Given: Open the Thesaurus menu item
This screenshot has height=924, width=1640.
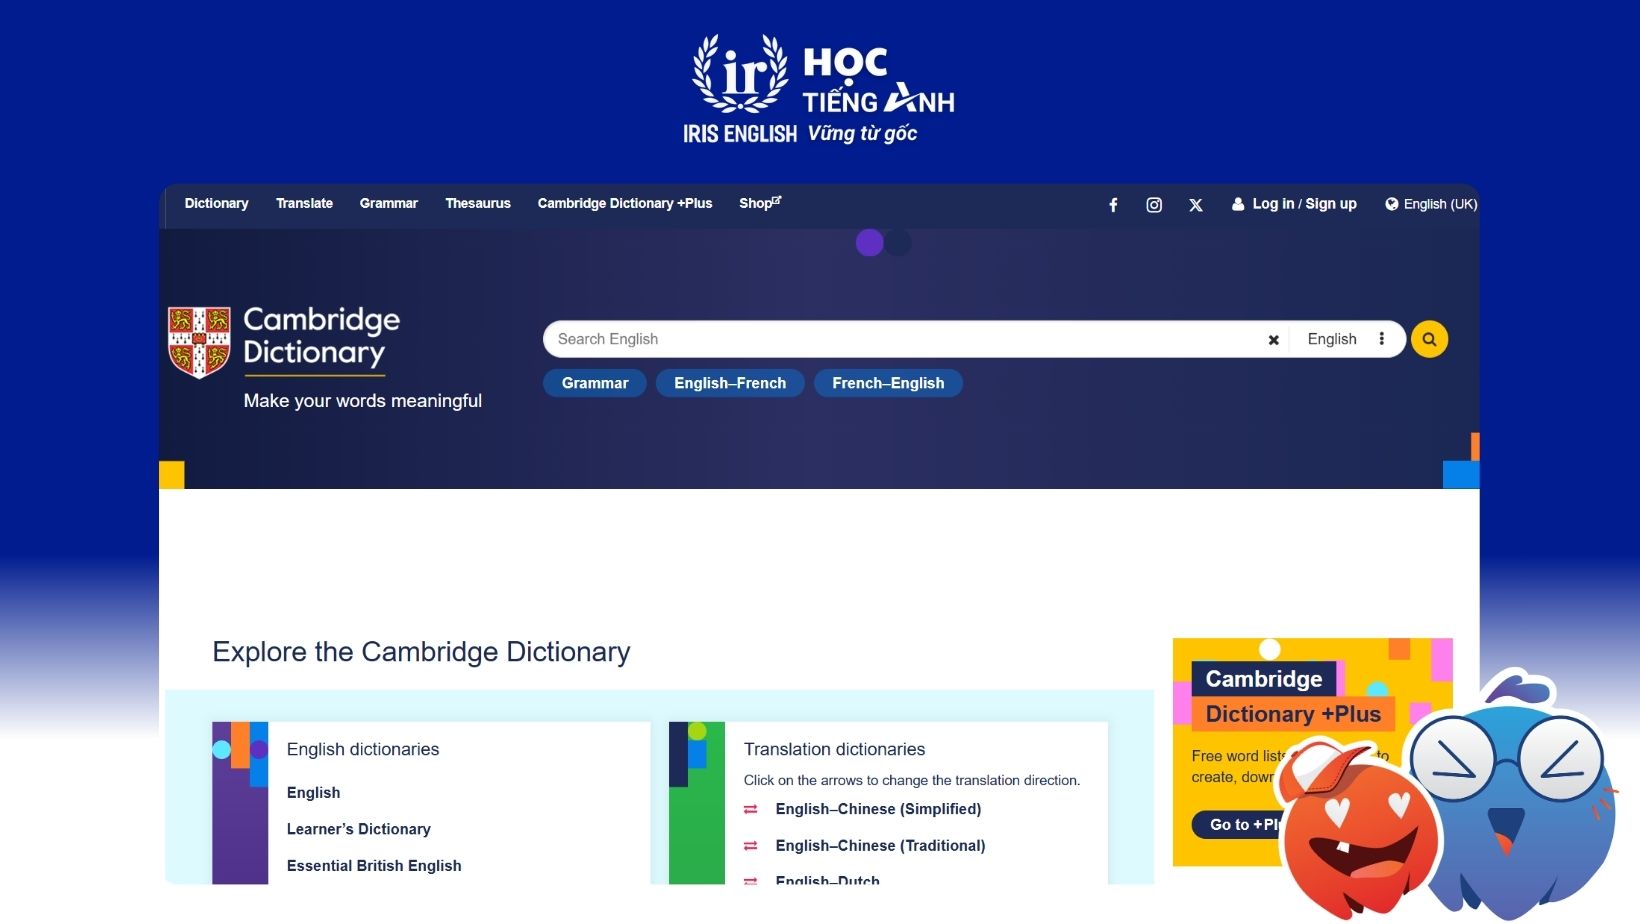Looking at the screenshot, I should (478, 203).
